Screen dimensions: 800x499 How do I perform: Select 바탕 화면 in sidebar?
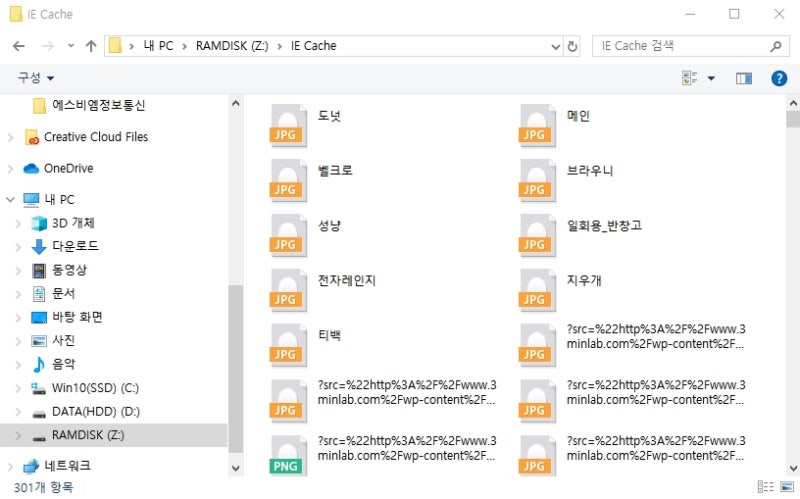(x=77, y=317)
